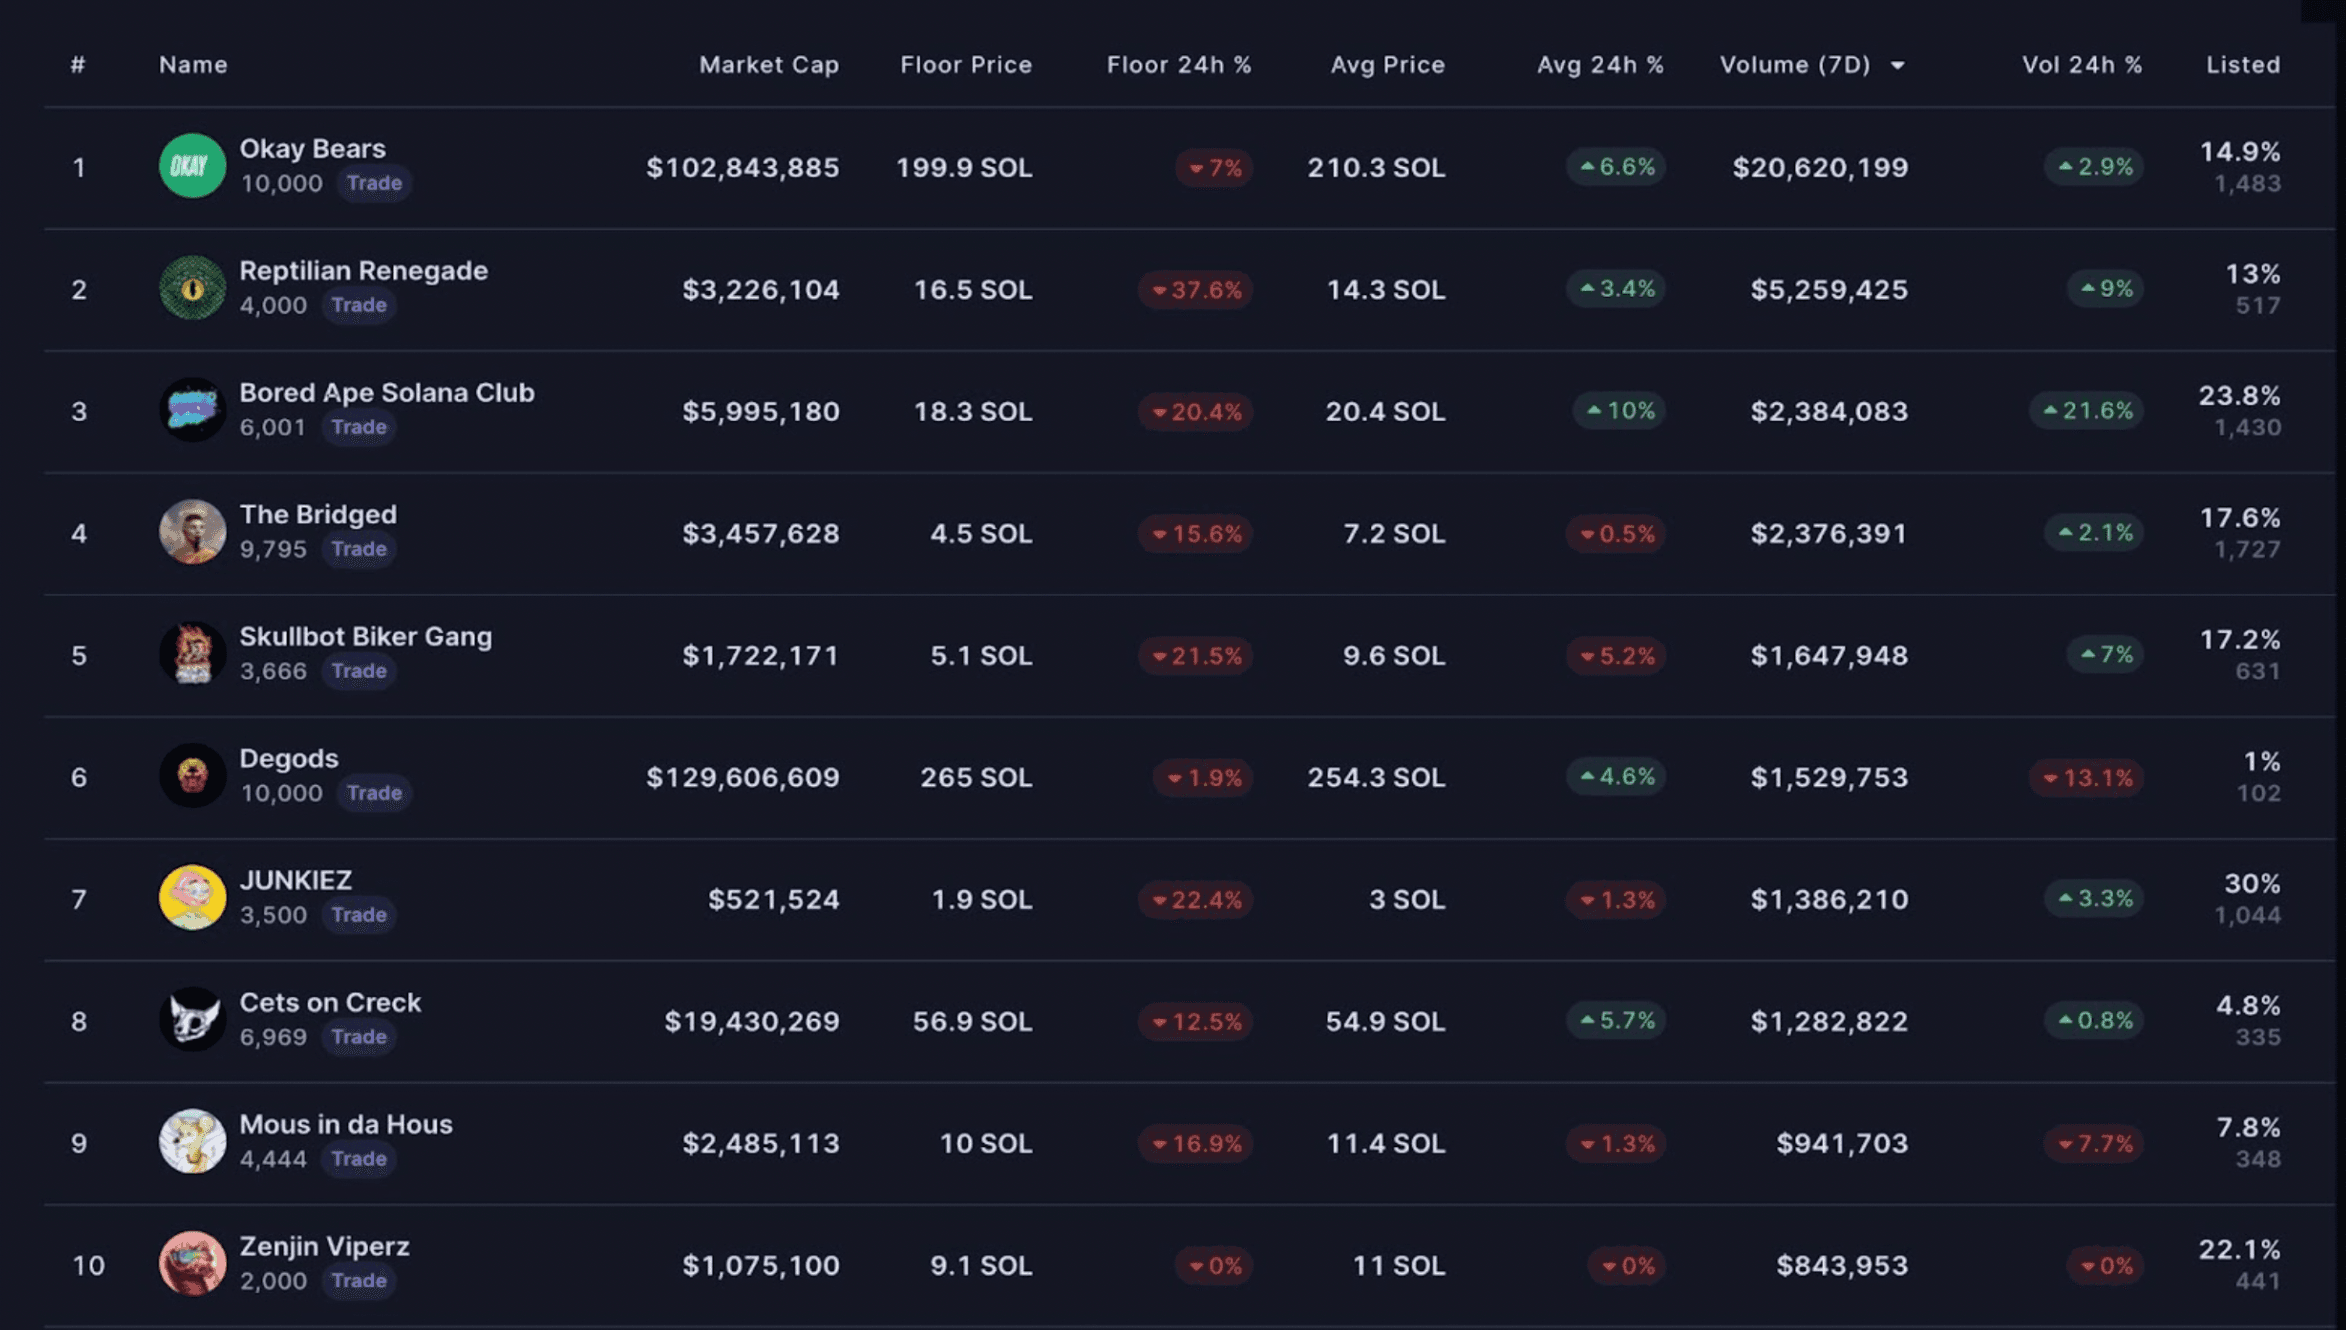Image resolution: width=2346 pixels, height=1330 pixels.
Task: Open Skullbot Biker Gang avatar
Action: pyautogui.click(x=192, y=654)
